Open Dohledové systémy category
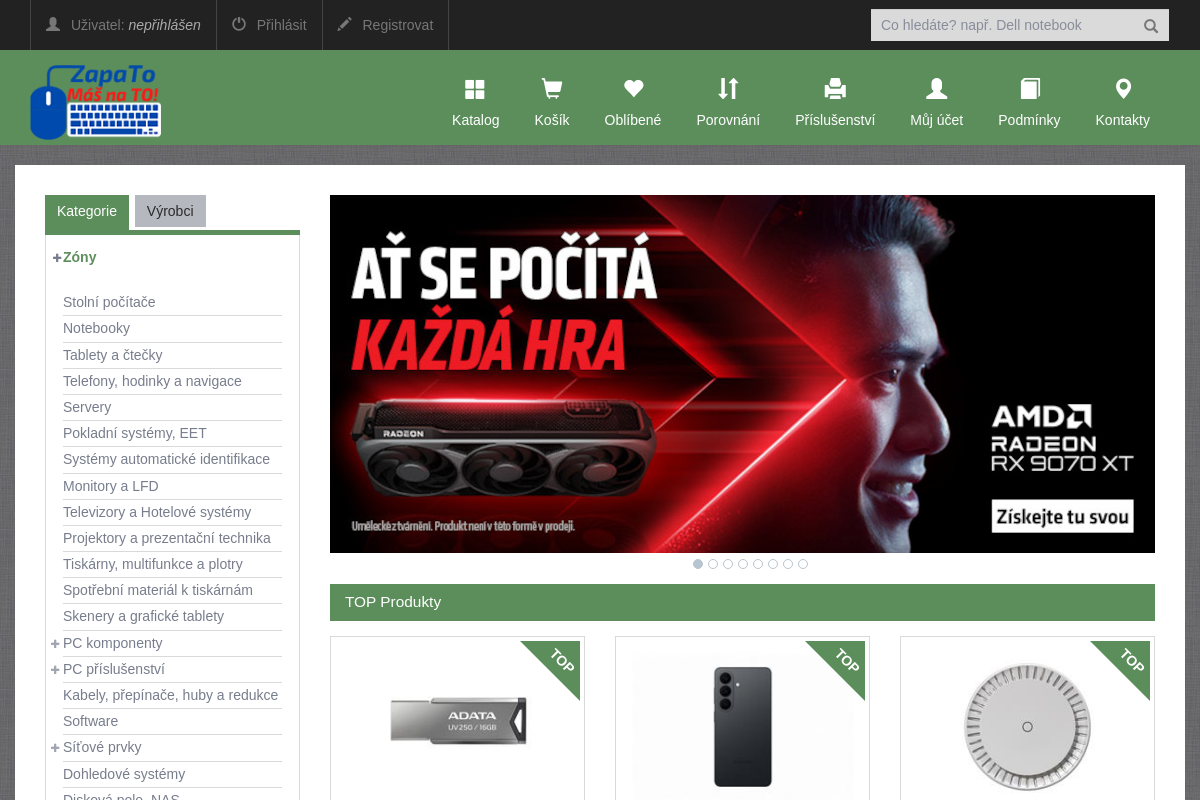The height and width of the screenshot is (800, 1200). [x=124, y=774]
